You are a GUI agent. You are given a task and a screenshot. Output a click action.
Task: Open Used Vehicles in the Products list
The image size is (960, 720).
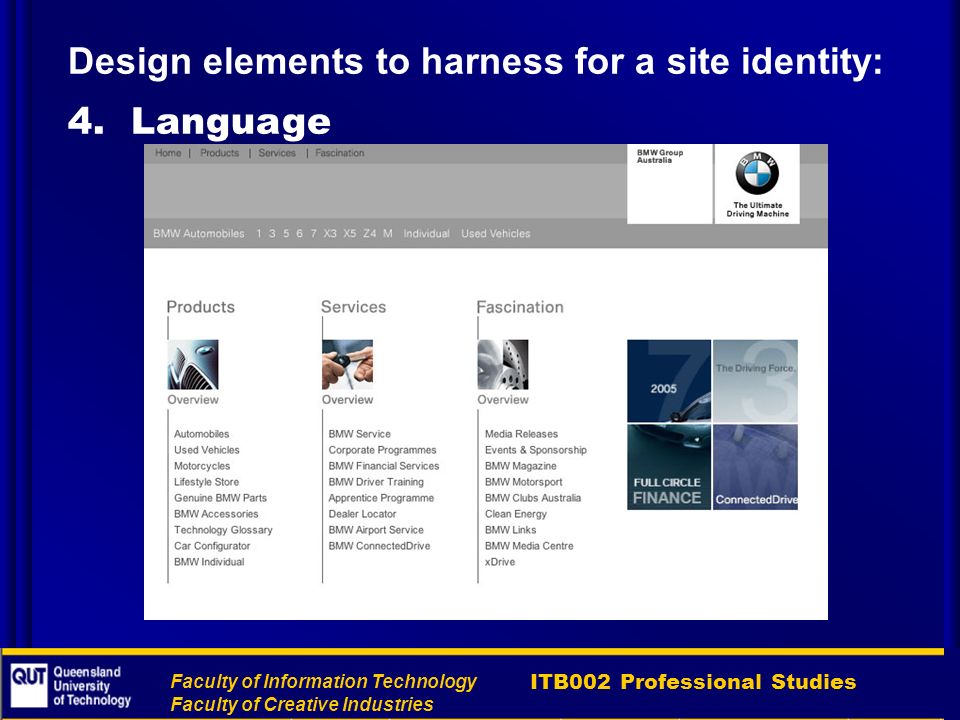tap(207, 450)
